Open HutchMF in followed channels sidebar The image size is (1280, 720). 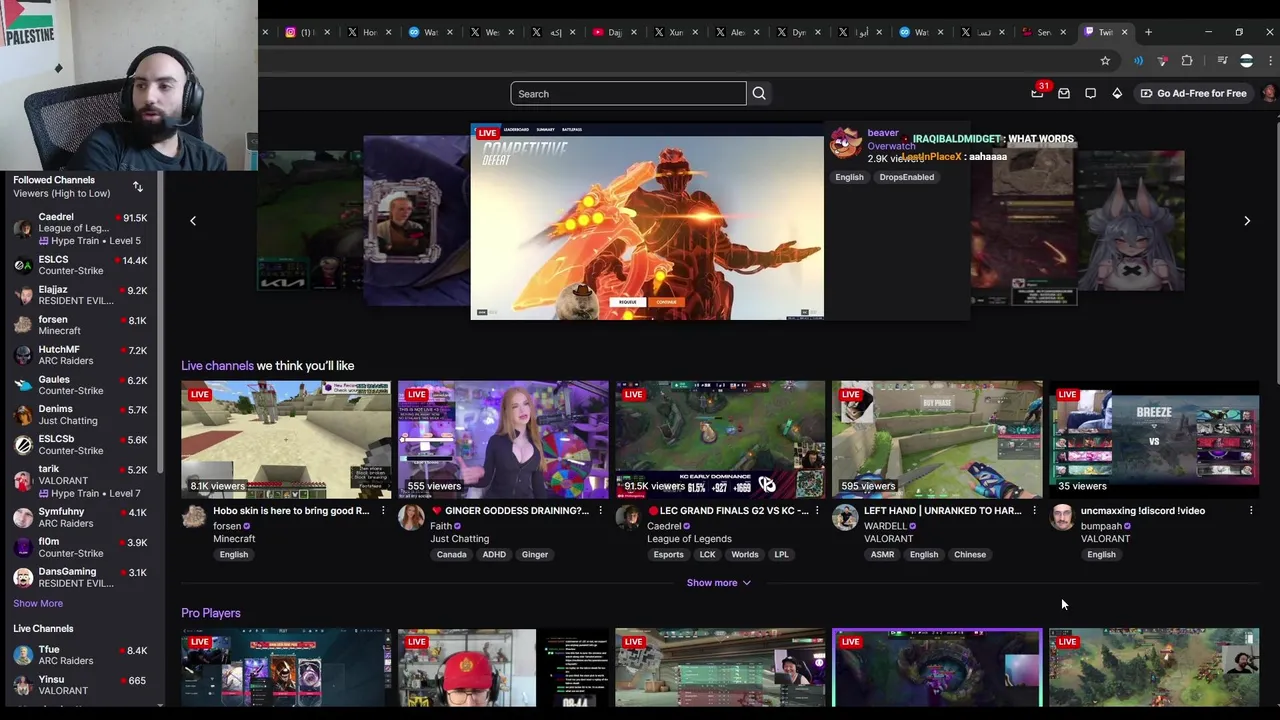[82, 355]
